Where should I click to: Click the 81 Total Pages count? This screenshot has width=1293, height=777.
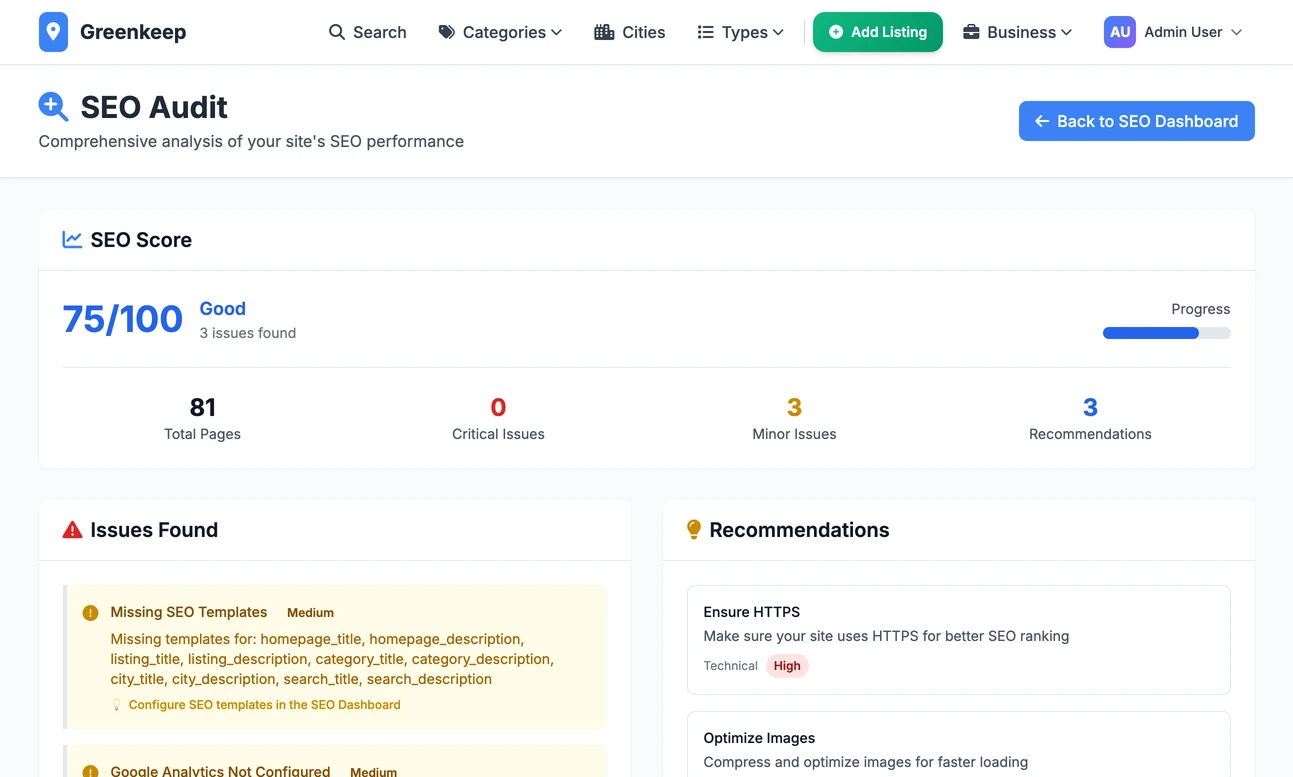(203, 407)
